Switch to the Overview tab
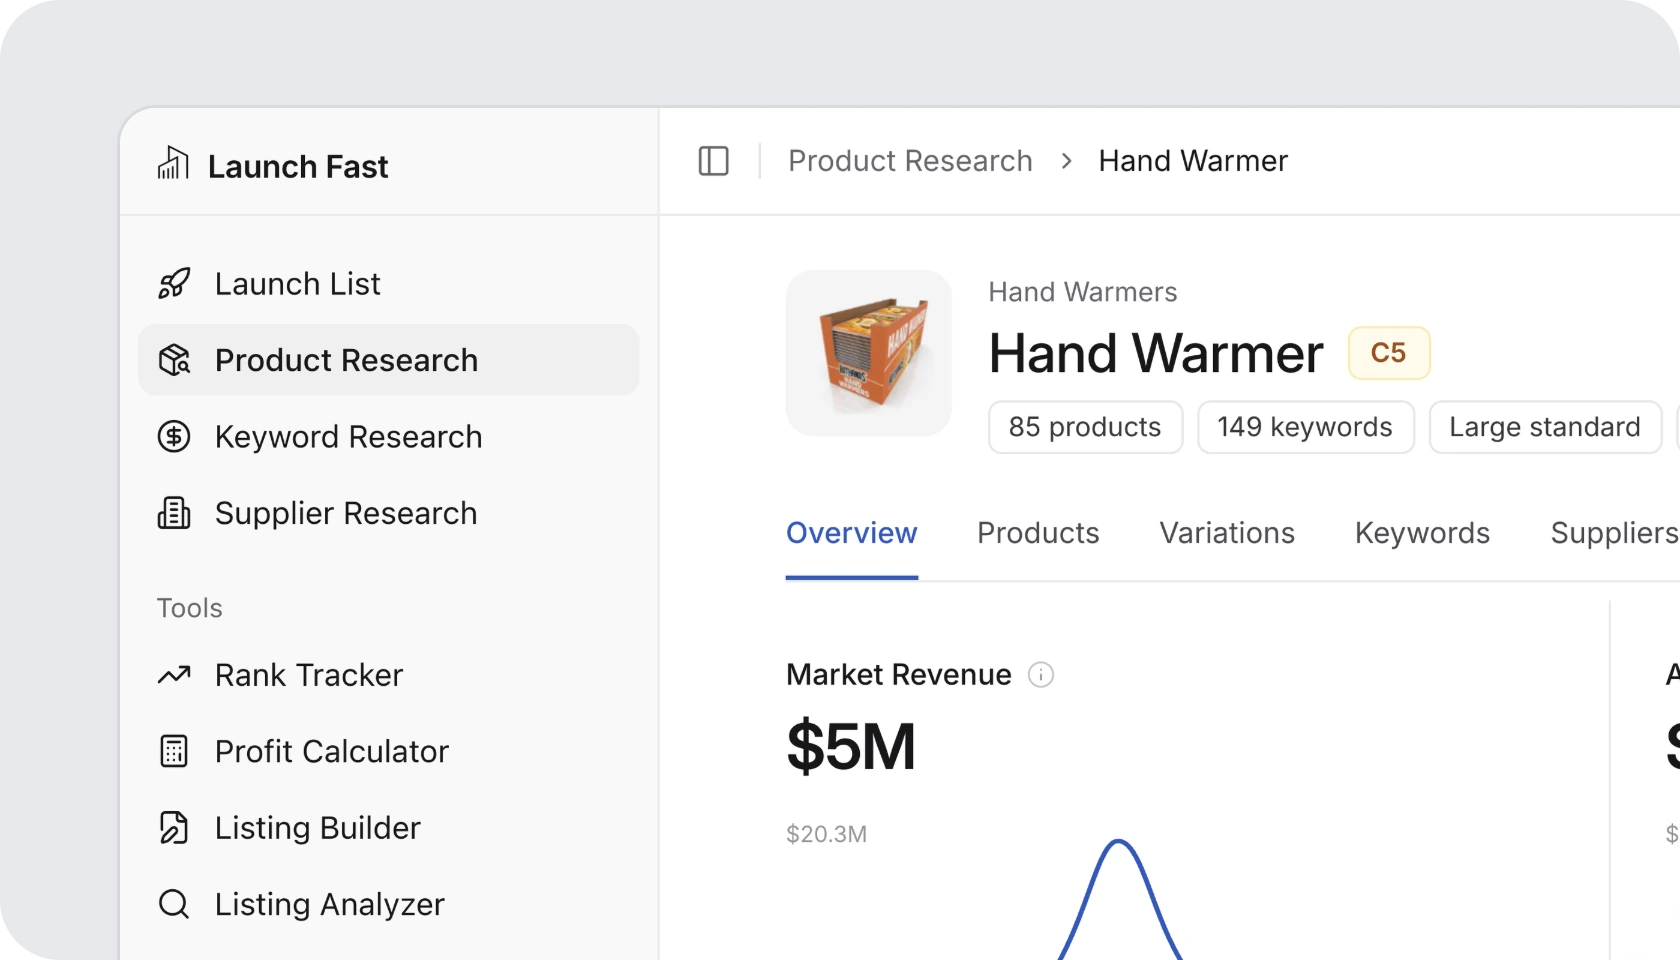Screen dimensions: 1680x960 (851, 533)
